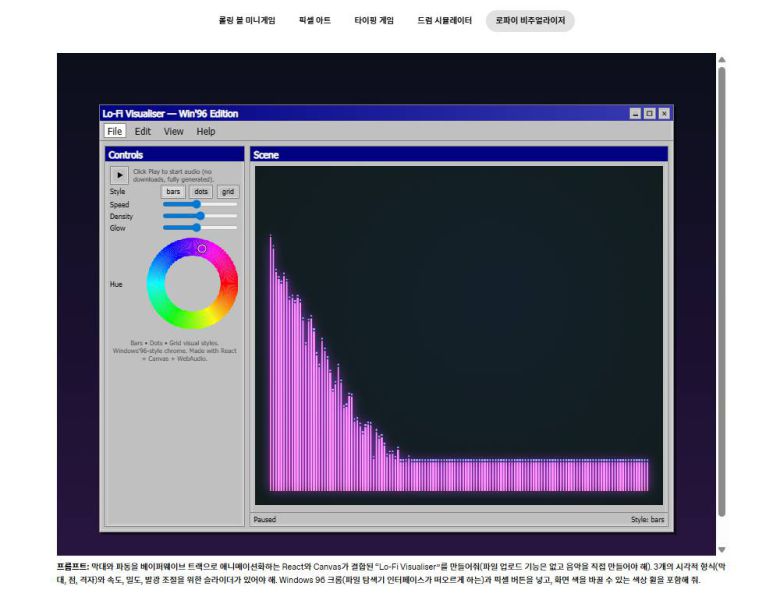Click the Speed slider handle
The image size is (780, 604).
point(197,204)
